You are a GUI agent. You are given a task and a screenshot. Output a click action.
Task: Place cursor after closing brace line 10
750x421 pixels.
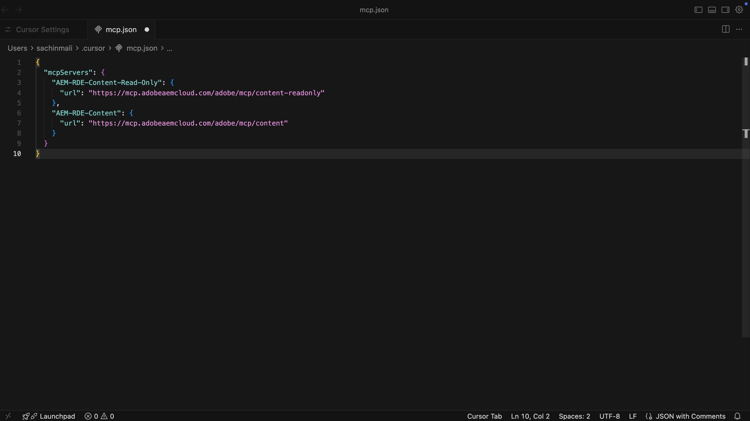pos(41,154)
